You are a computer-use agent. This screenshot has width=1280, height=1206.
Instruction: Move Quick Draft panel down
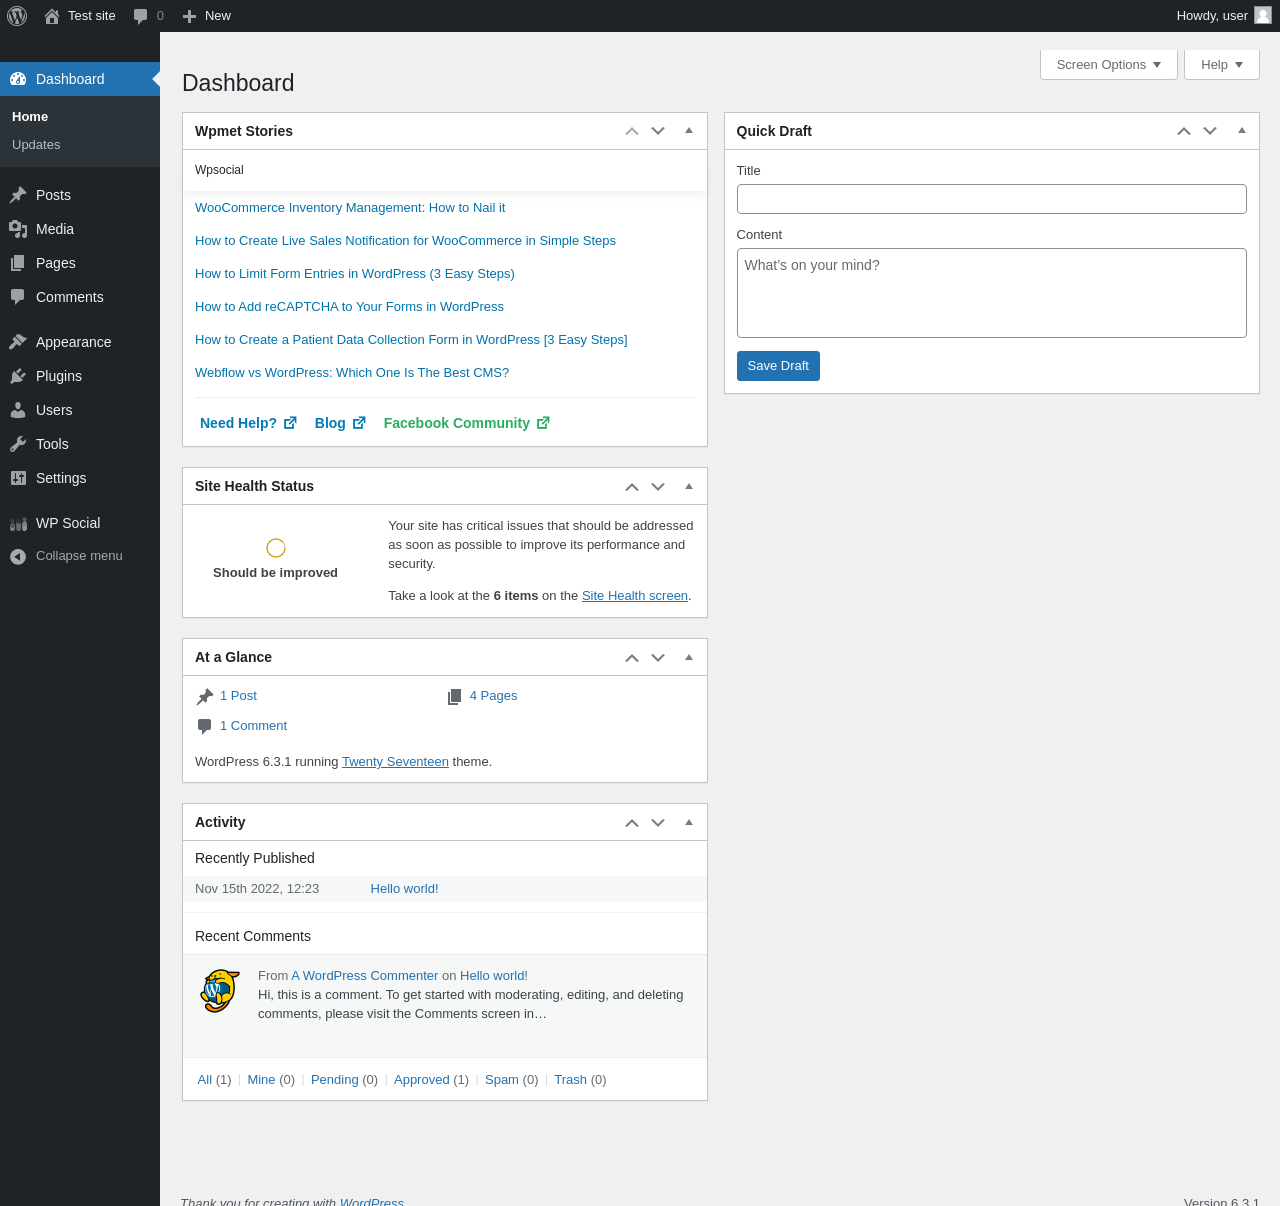click(x=1210, y=131)
